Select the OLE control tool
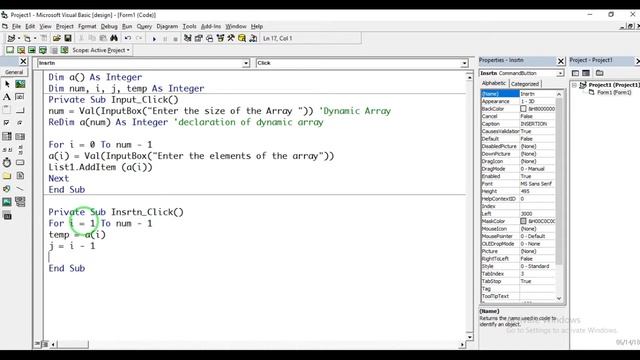 [7, 215]
